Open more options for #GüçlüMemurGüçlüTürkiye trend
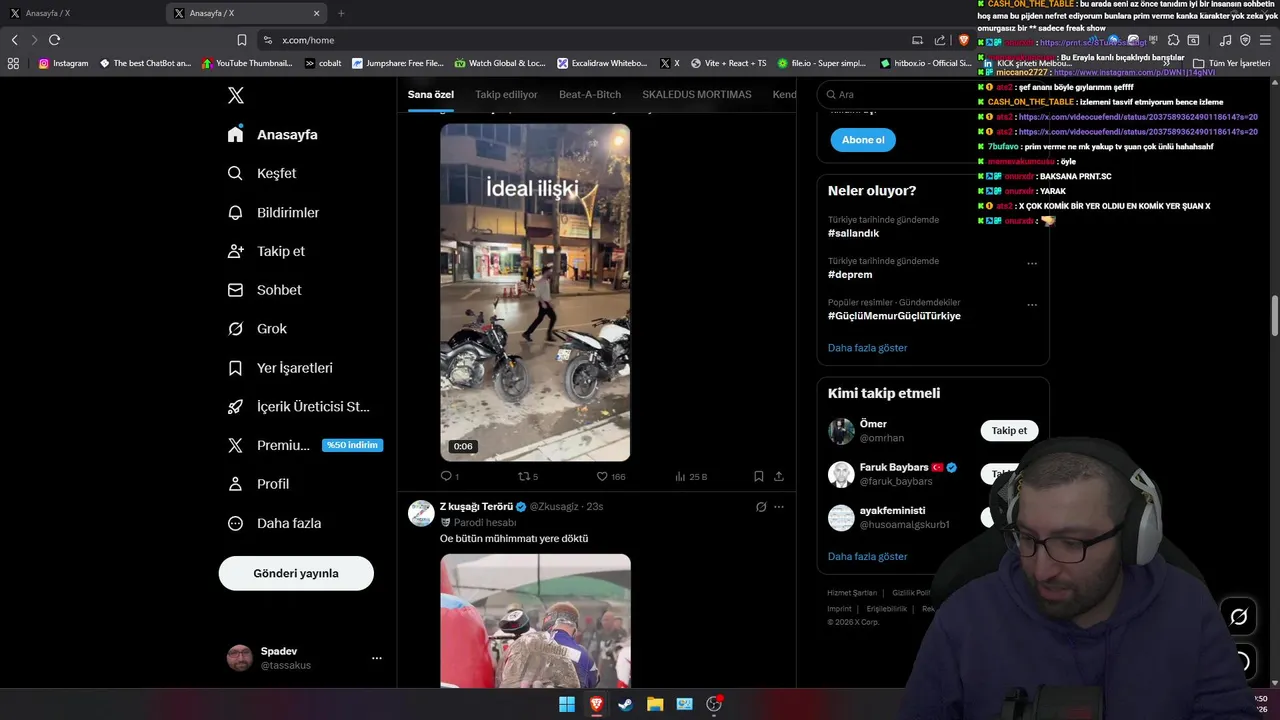Screen dimensions: 1280x720 [x=1032, y=305]
